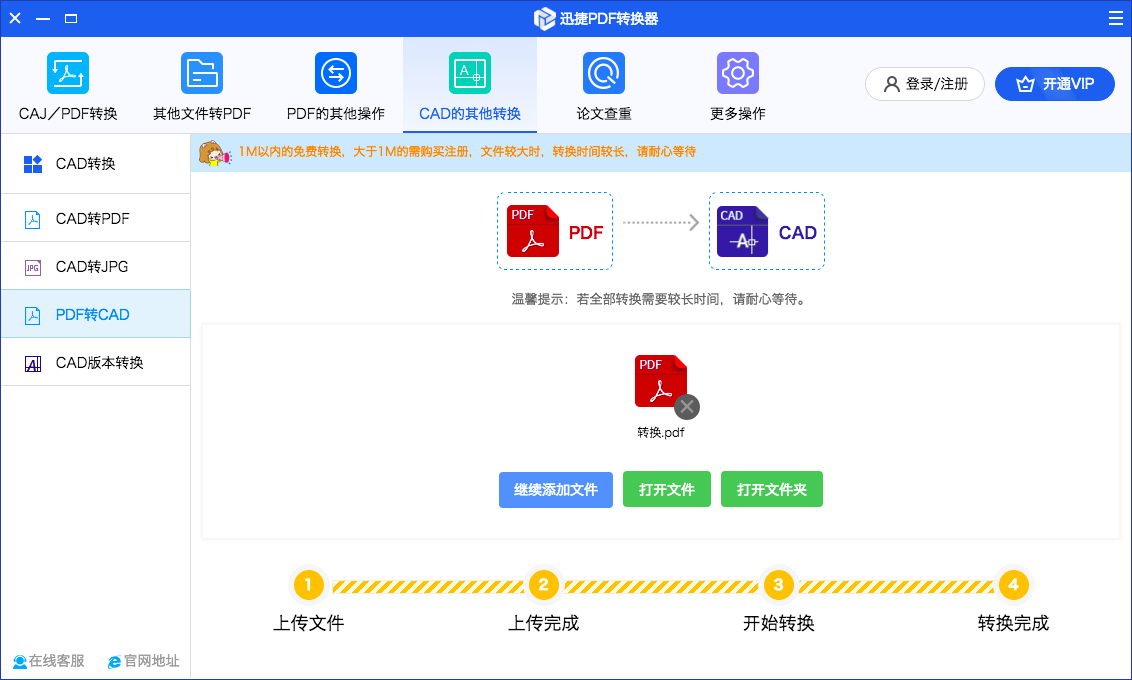Open the CAJ/PDF转换 toolbar icon
This screenshot has height=680, width=1132.
tap(68, 73)
